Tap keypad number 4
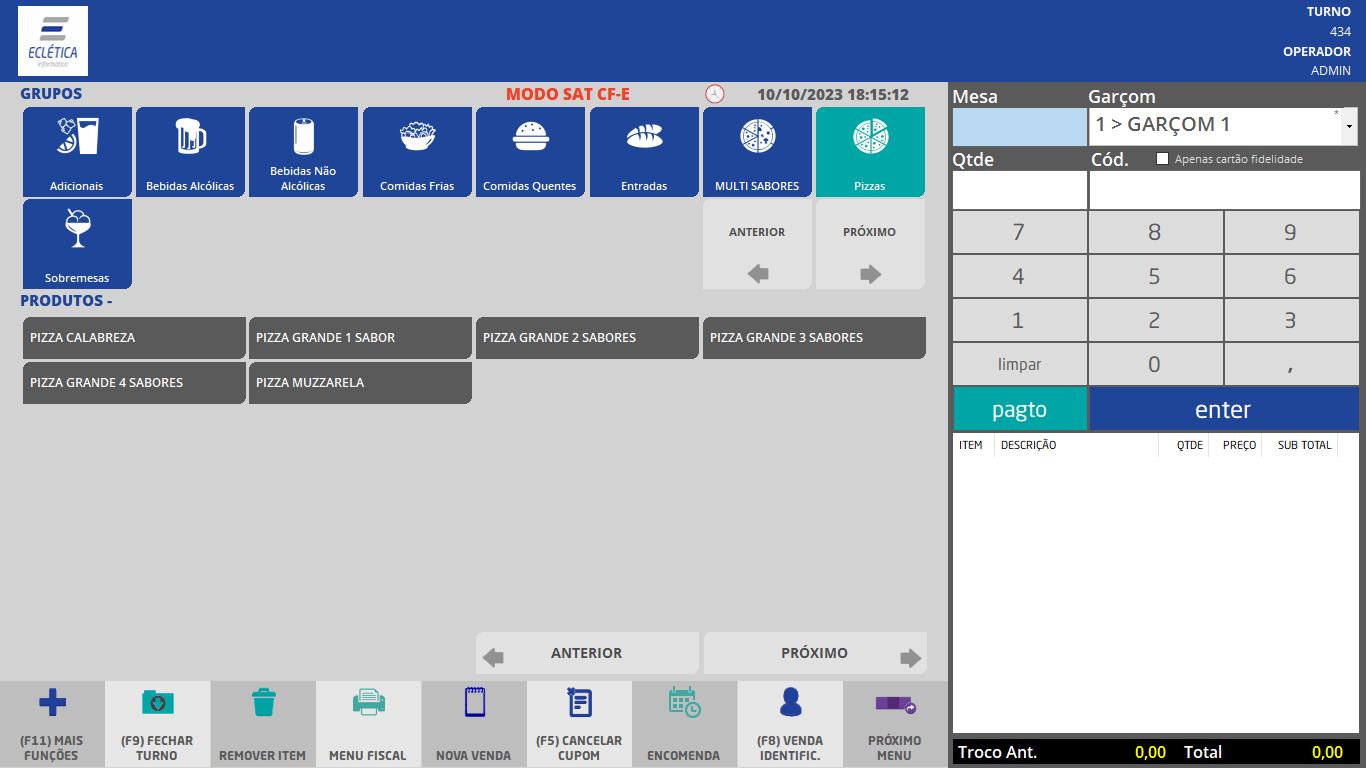The height and width of the screenshot is (768, 1366). (1019, 276)
